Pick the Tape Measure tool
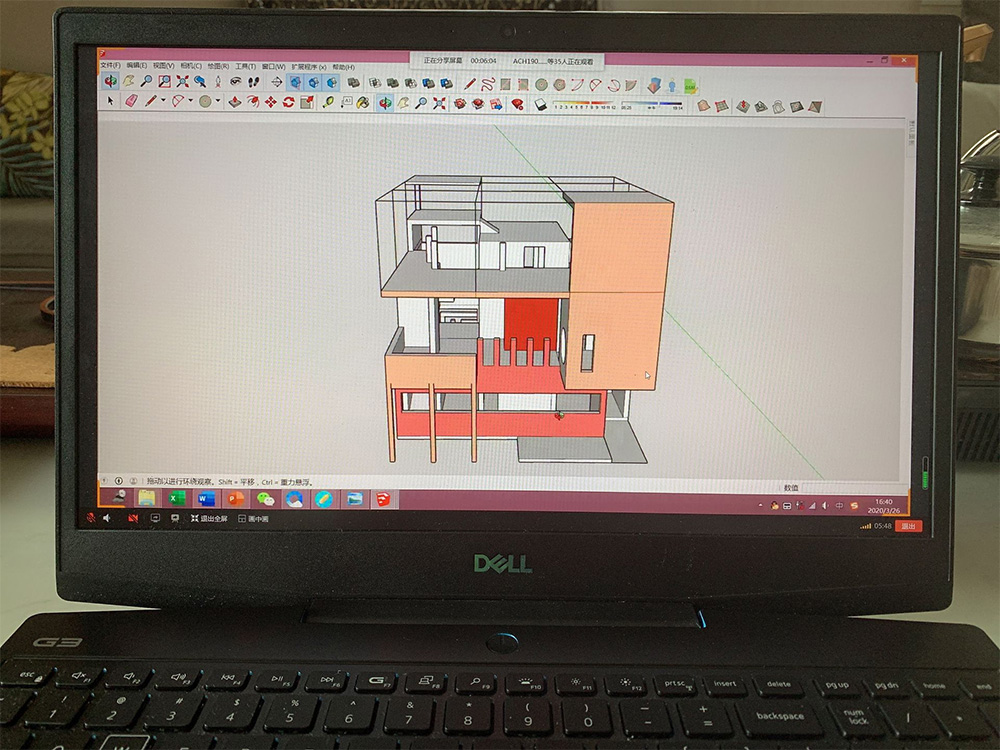Viewport: 1000px width, 750px height. [x=328, y=102]
